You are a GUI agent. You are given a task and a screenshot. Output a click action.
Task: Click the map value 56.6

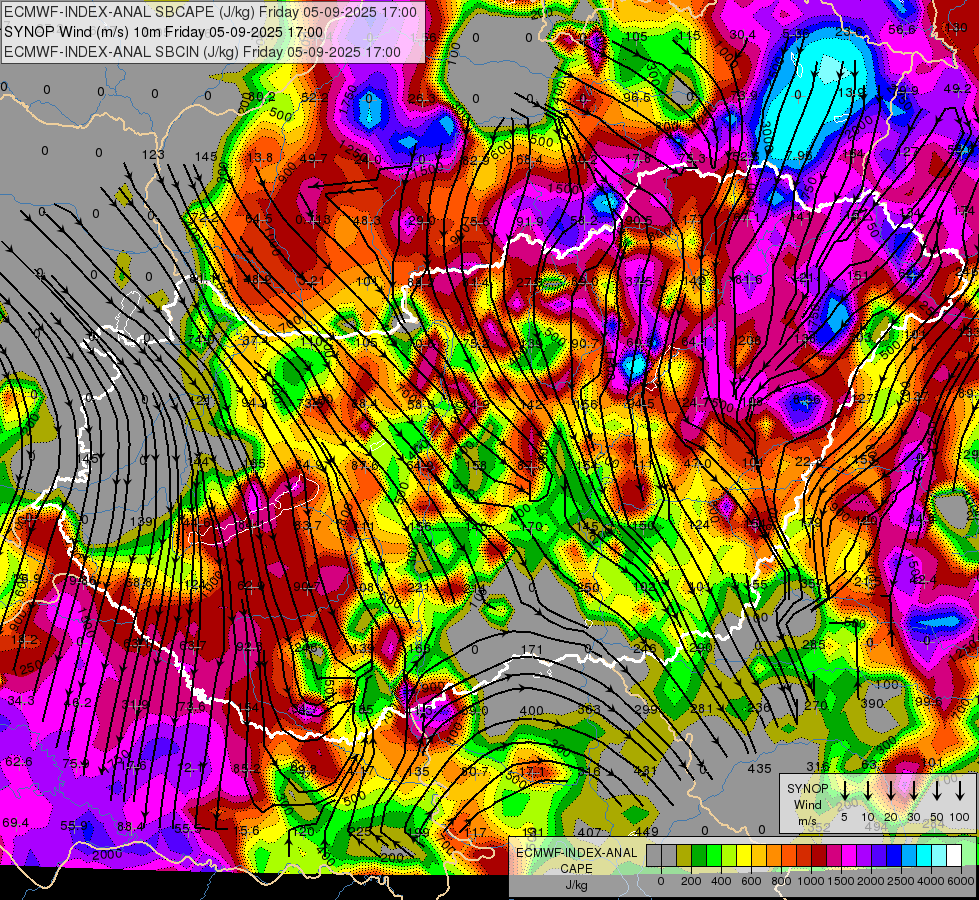click(x=902, y=29)
